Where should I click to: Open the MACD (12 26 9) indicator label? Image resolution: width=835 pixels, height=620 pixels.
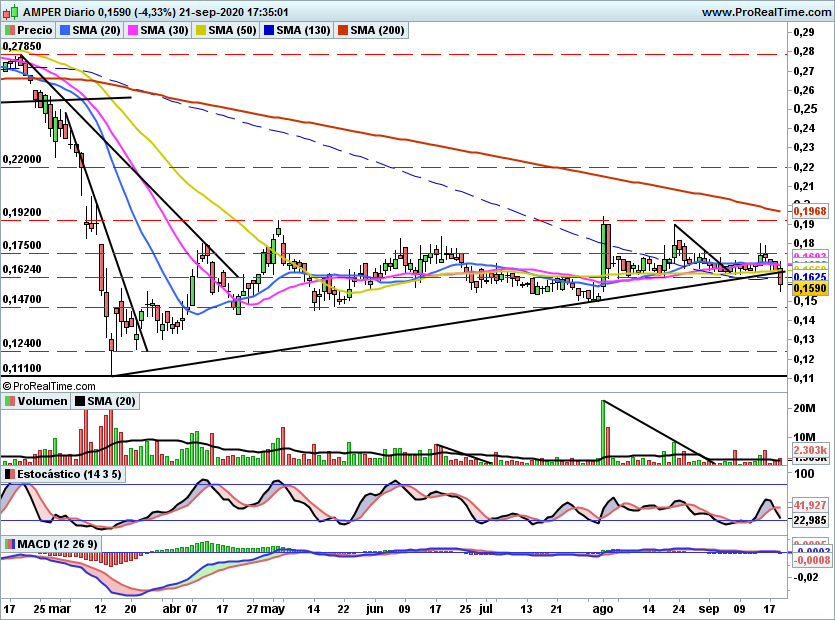point(58,544)
